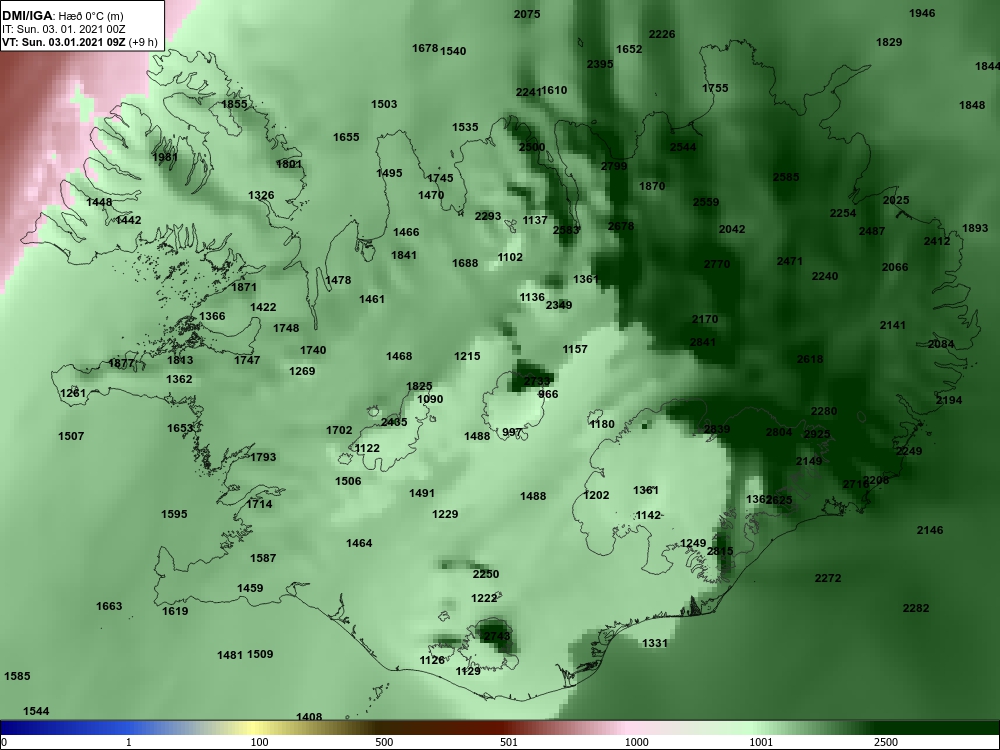Pick the map value 2925
The image size is (1000, 750).
coord(817,434)
